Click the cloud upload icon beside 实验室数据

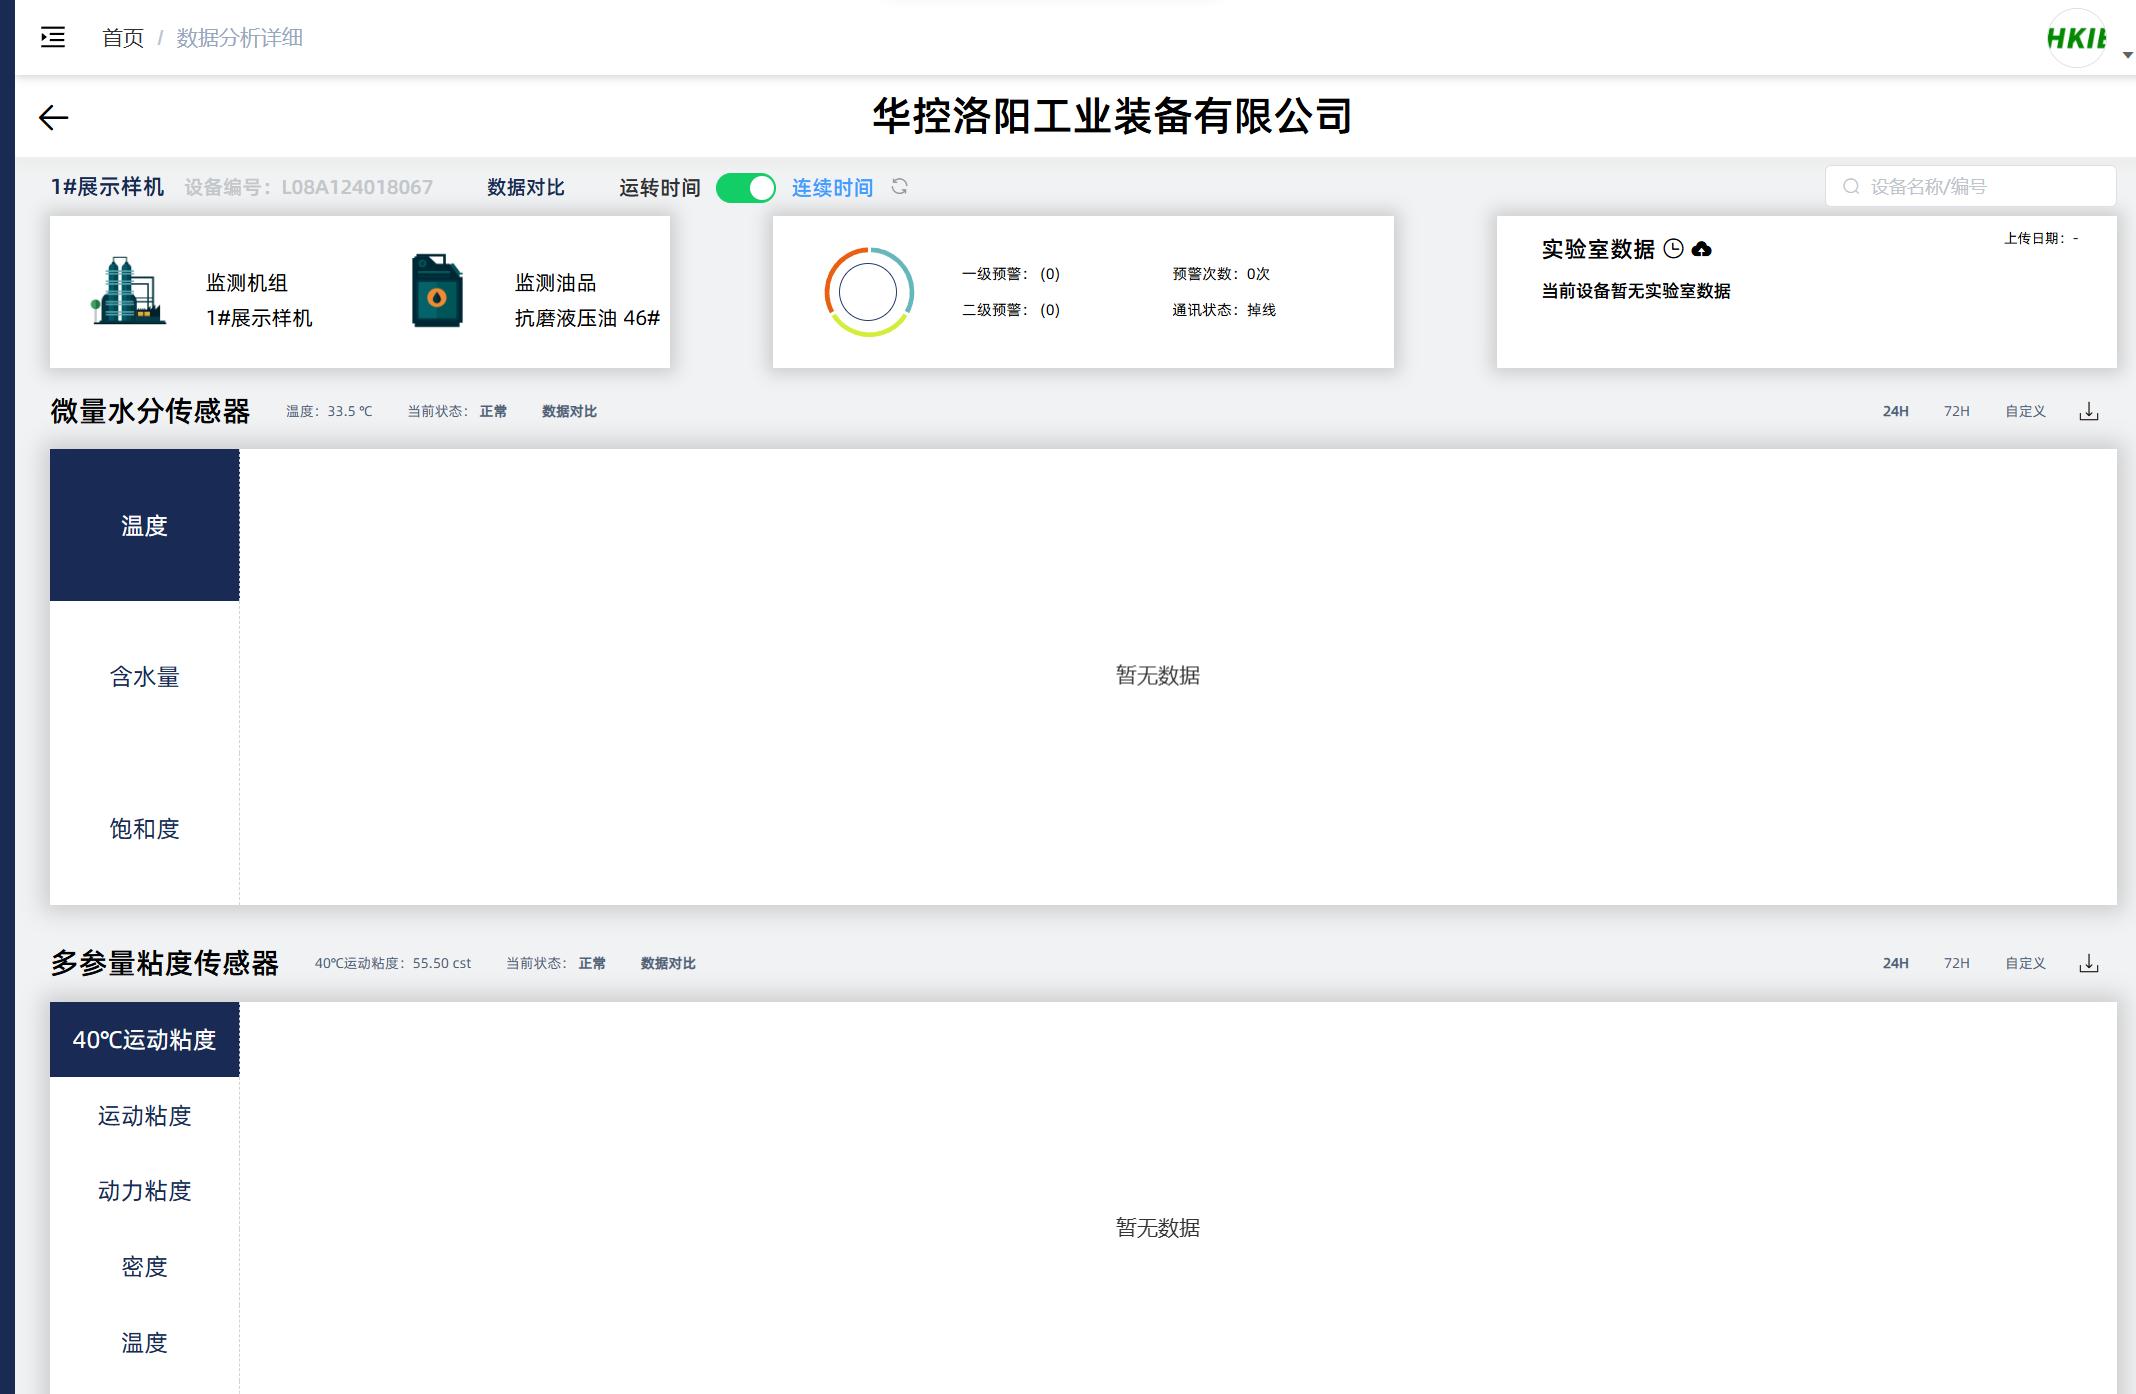1701,249
